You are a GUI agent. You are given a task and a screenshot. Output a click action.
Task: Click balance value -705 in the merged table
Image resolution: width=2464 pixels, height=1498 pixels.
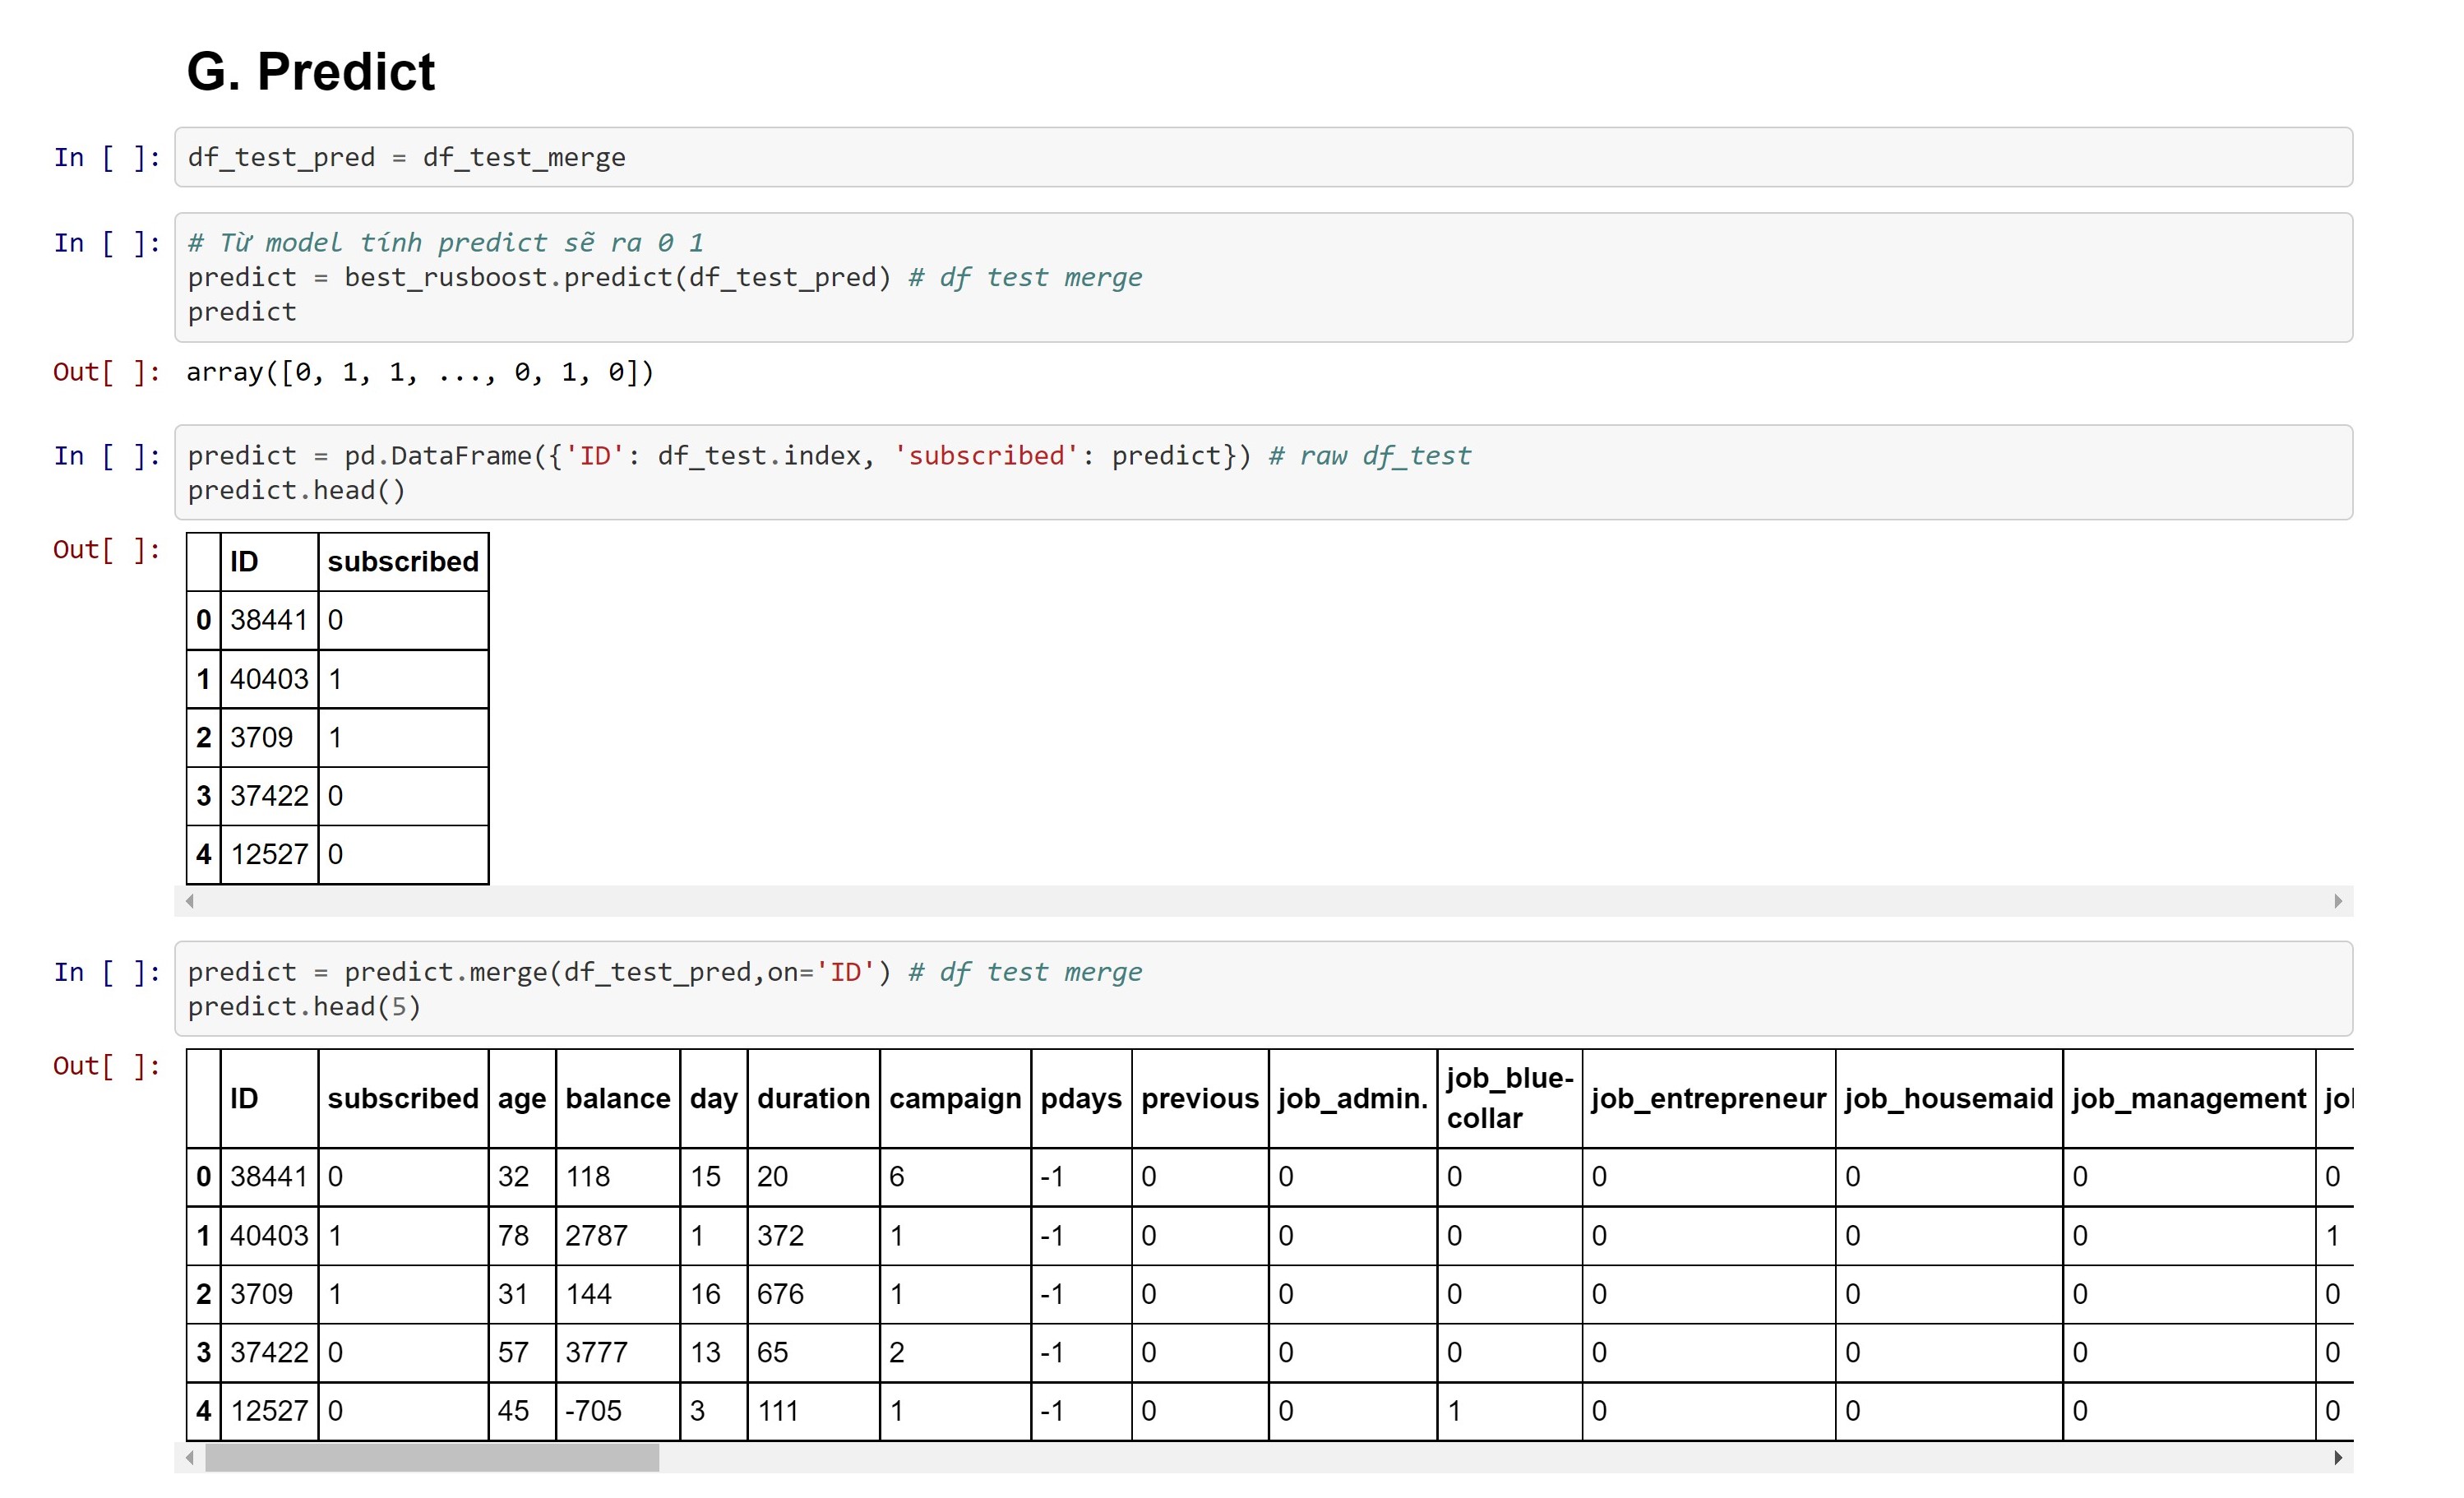pos(593,1411)
